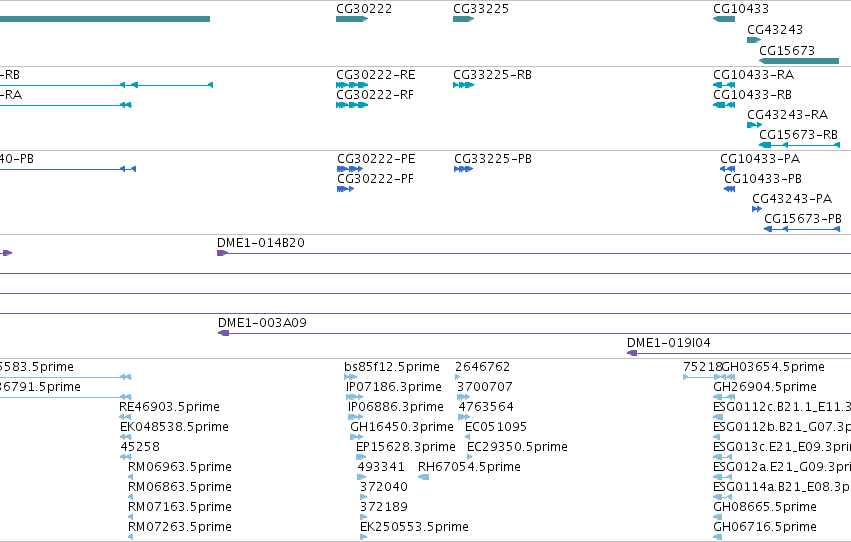Select the CG33225 gene arrow
The width and height of the screenshot is (851, 542).
463,19
